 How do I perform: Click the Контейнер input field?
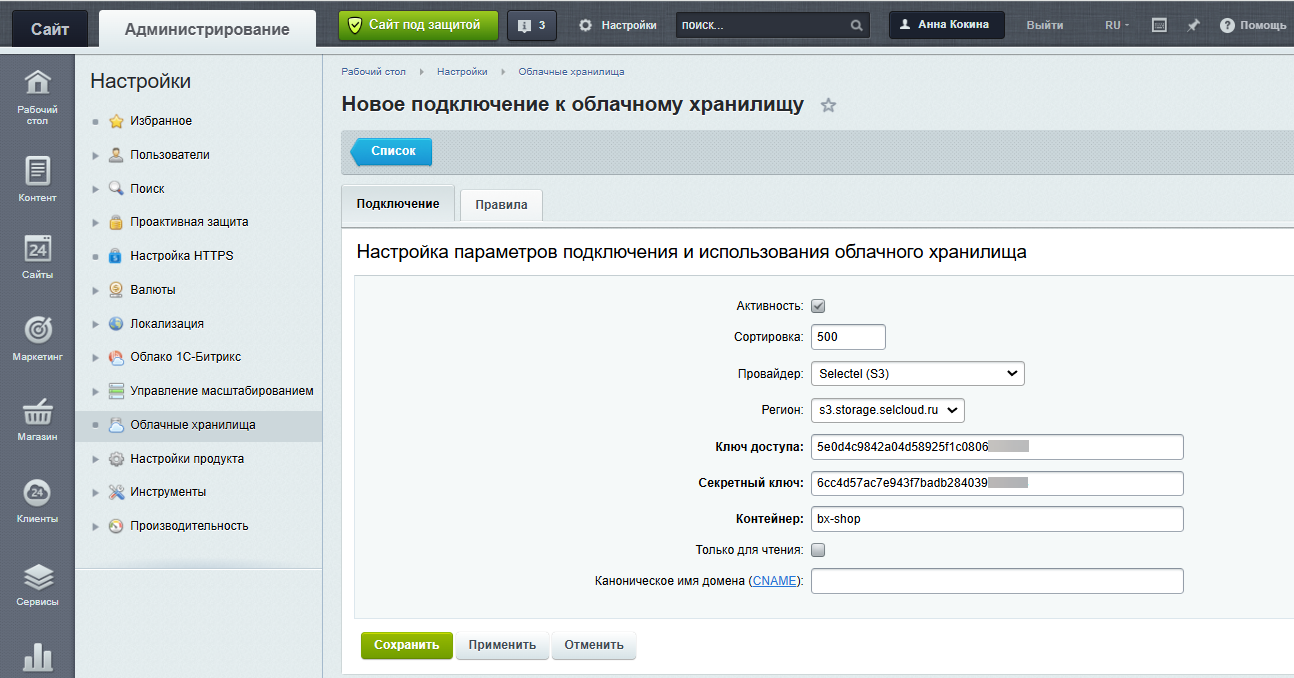tap(996, 519)
